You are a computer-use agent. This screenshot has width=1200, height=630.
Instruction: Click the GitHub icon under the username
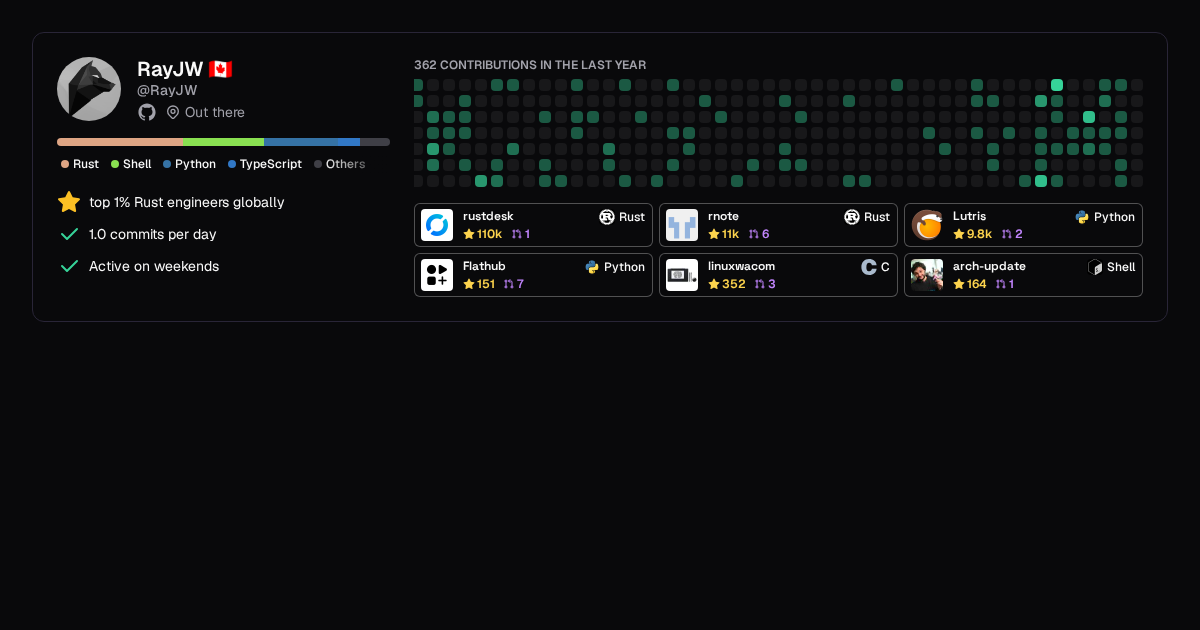point(147,112)
